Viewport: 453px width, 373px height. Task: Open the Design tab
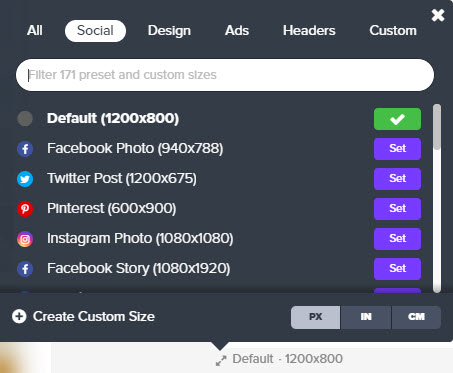[169, 31]
